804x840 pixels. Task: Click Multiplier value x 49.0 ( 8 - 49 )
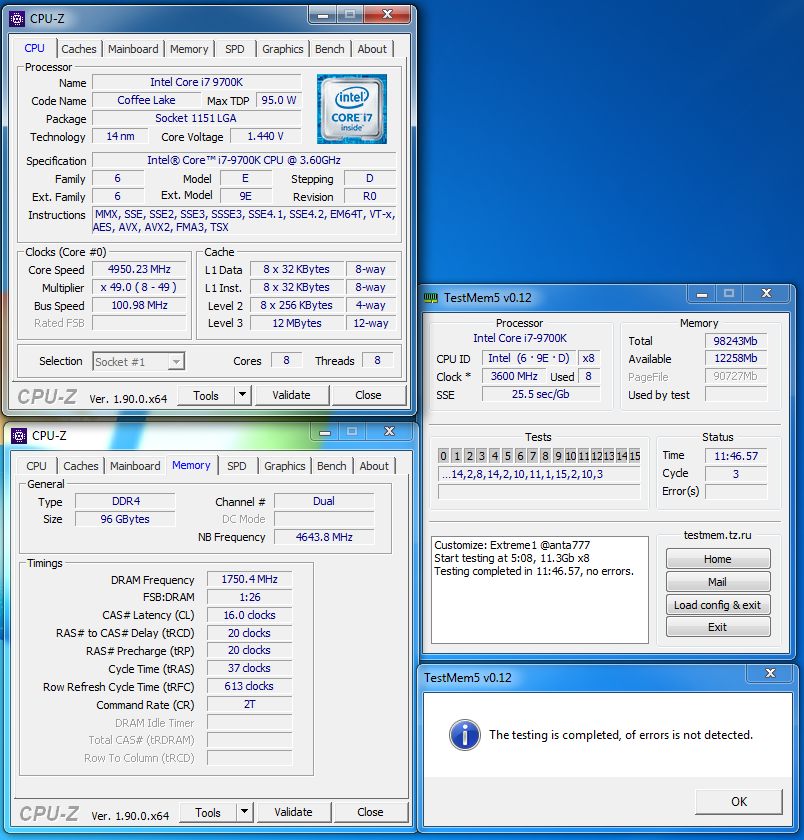[x=139, y=287]
